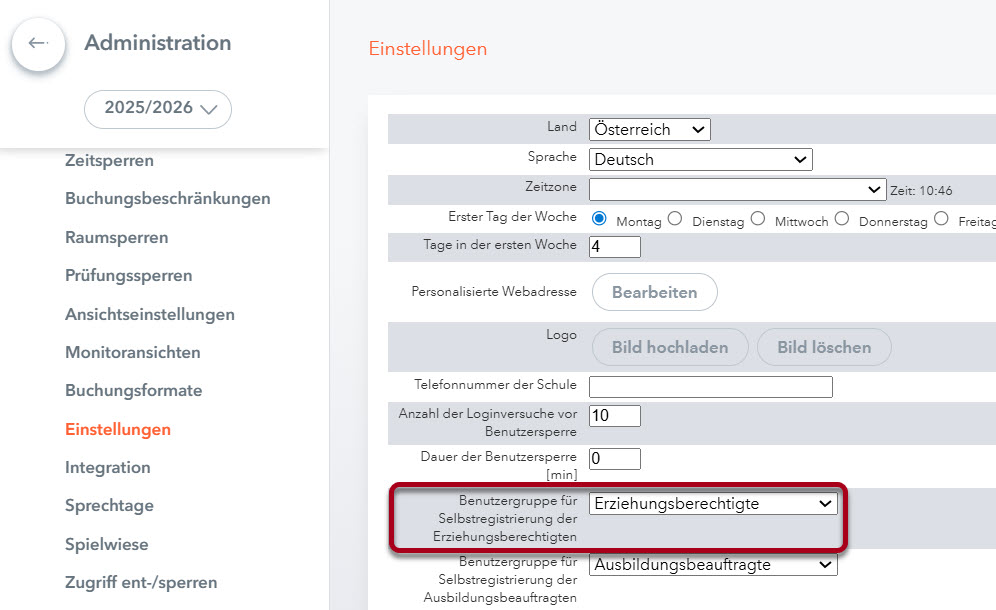Open the Erziehungsberechtigte user group dropdown
Viewport: 996px width, 610px height.
712,503
